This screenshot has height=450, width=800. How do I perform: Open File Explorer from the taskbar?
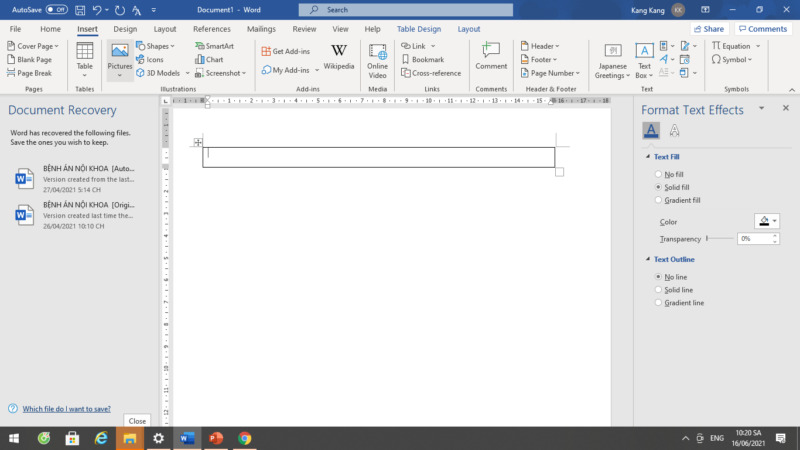tap(130, 438)
